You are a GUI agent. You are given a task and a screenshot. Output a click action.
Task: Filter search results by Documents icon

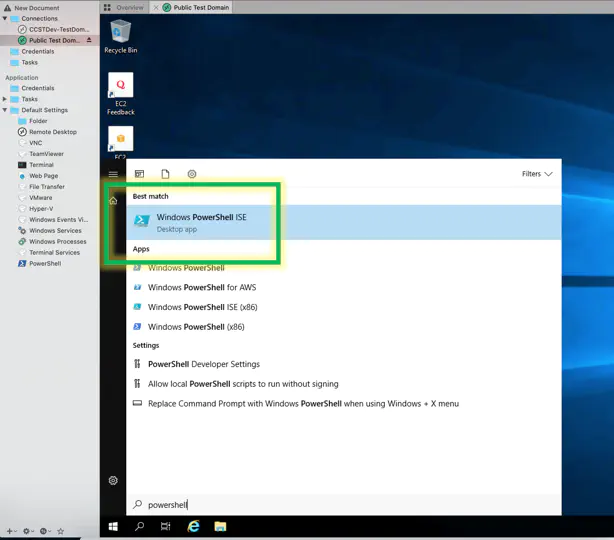tap(165, 174)
